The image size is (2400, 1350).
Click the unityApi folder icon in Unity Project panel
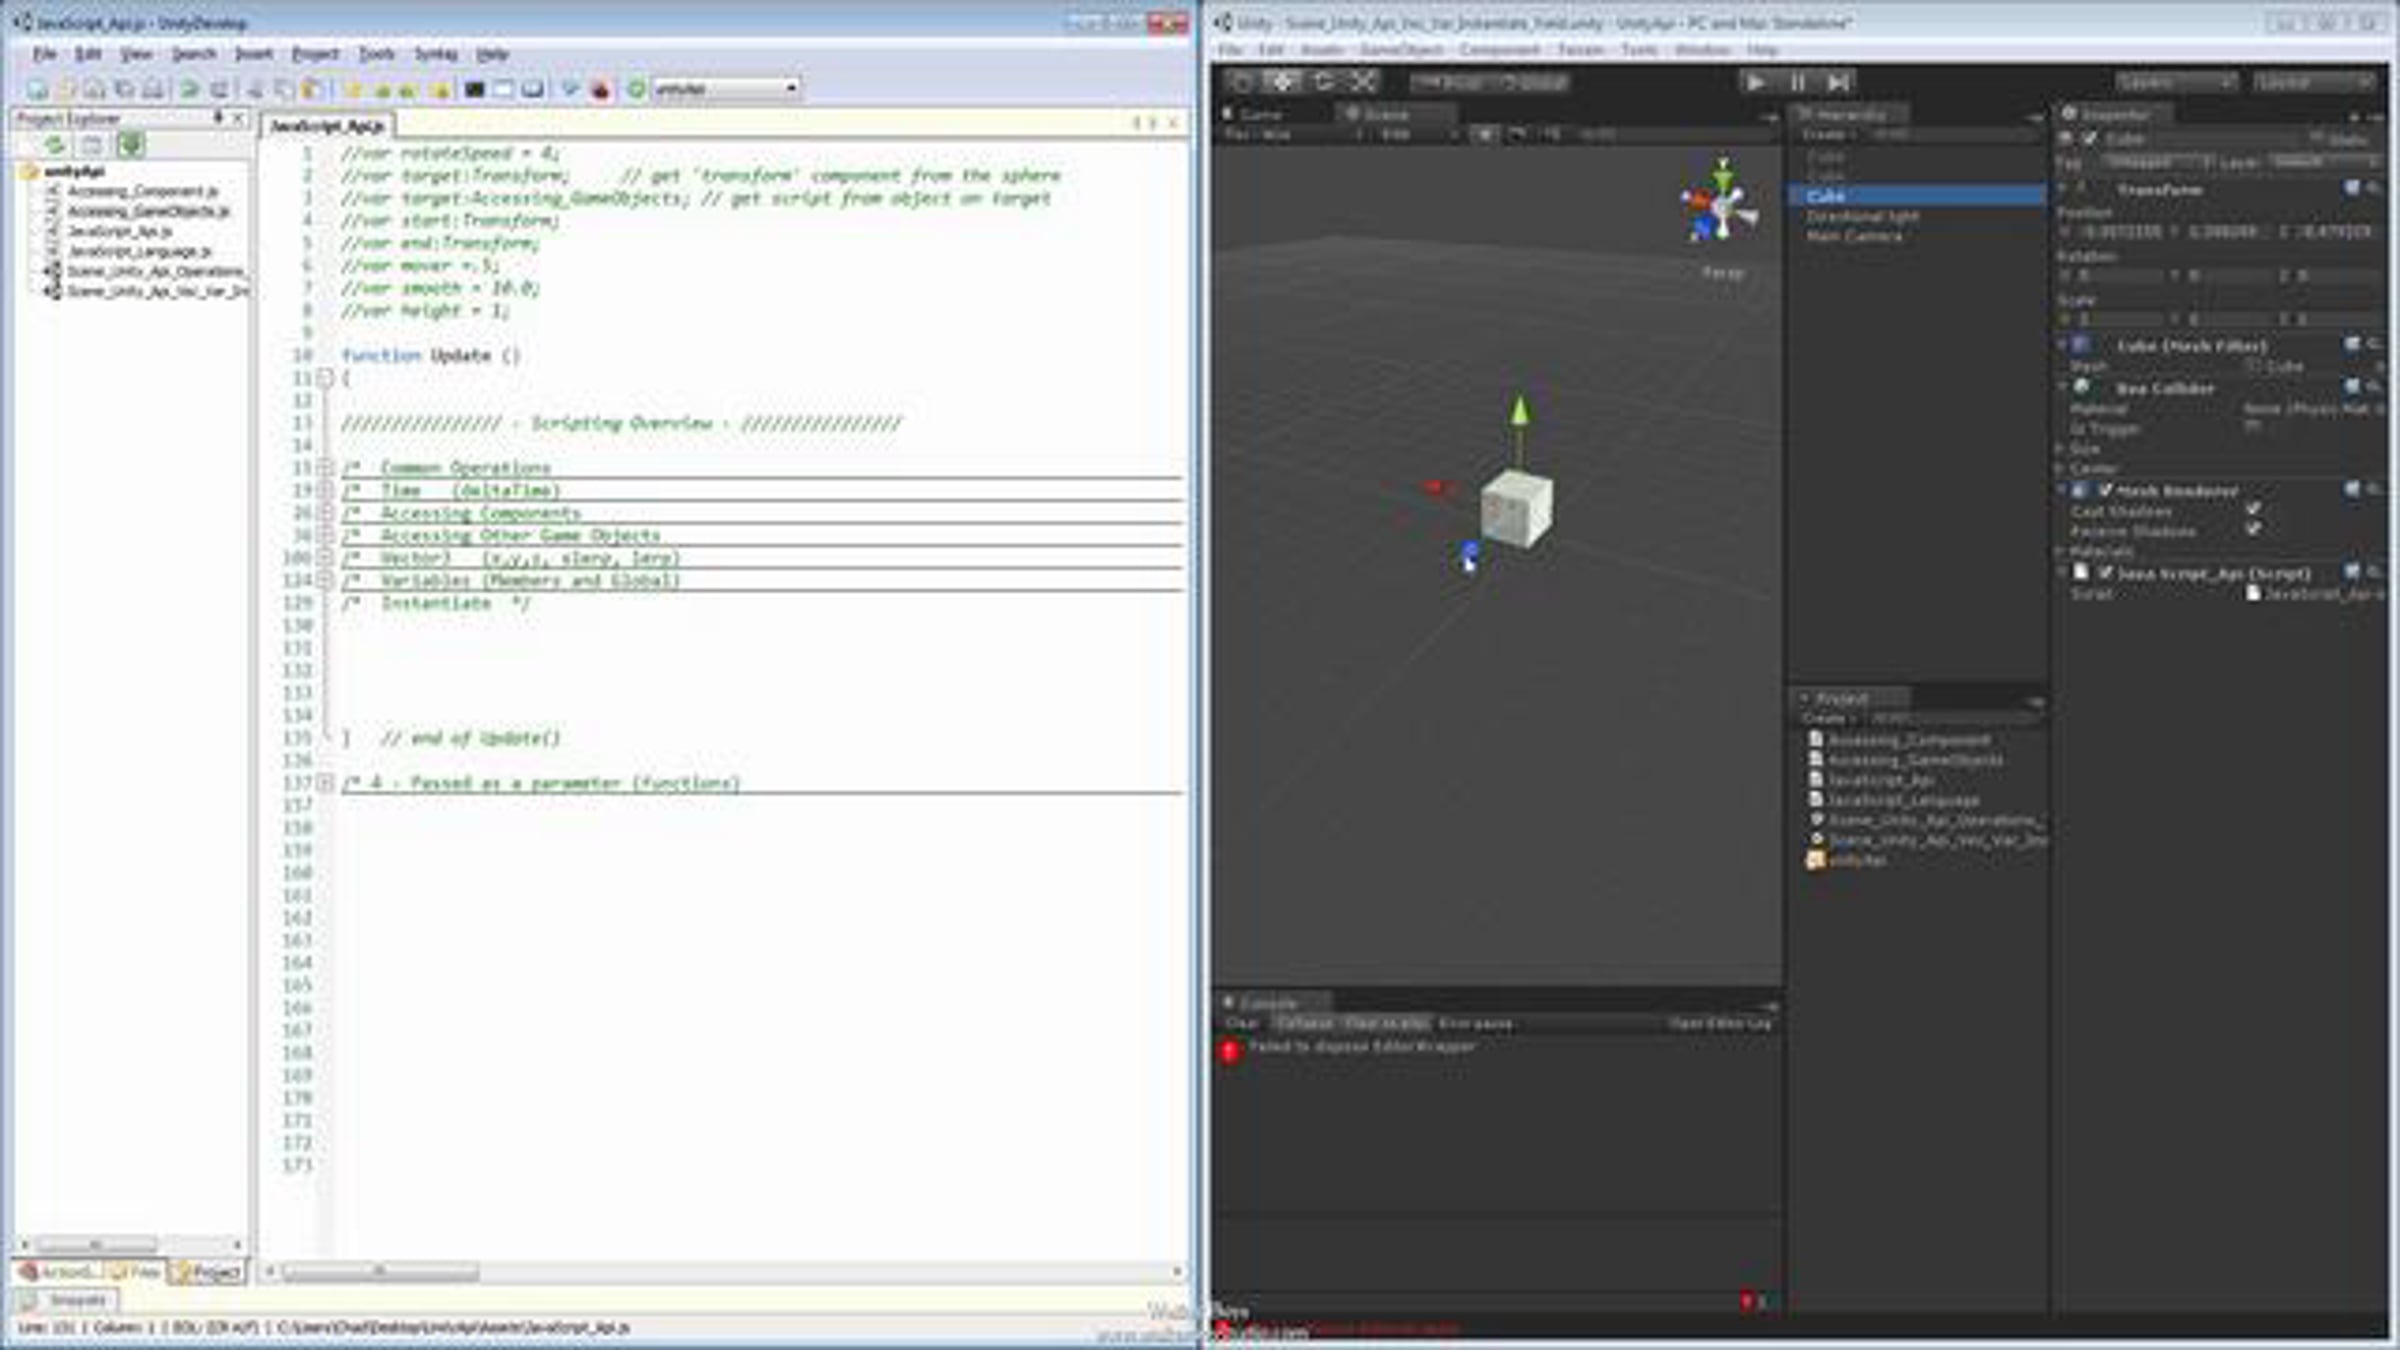point(1816,859)
